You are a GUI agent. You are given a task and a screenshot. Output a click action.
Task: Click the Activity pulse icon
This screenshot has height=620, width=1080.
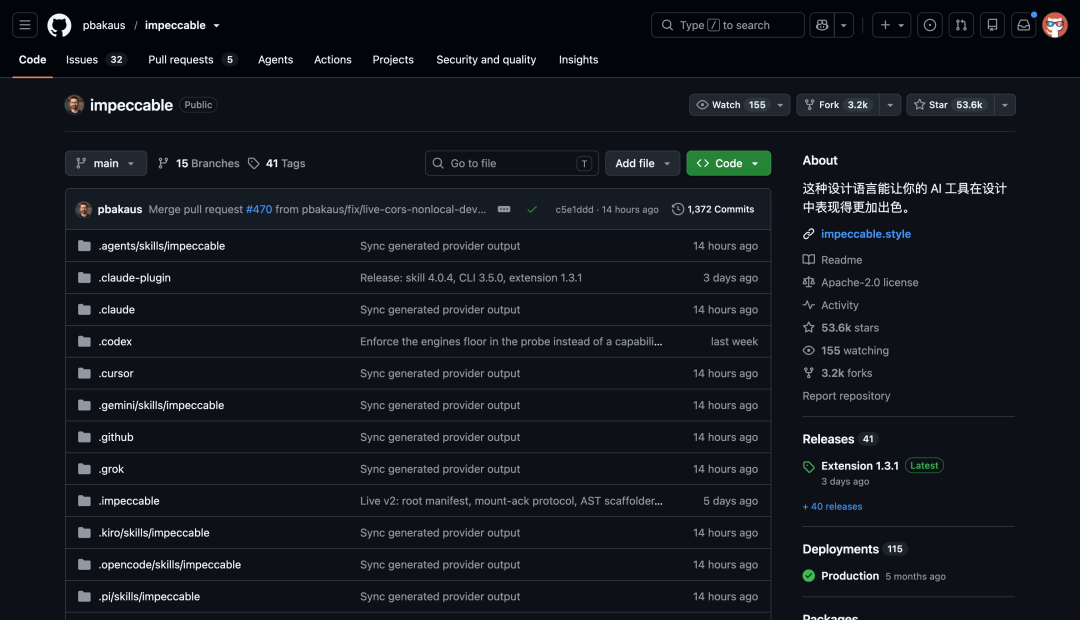pyautogui.click(x=809, y=305)
